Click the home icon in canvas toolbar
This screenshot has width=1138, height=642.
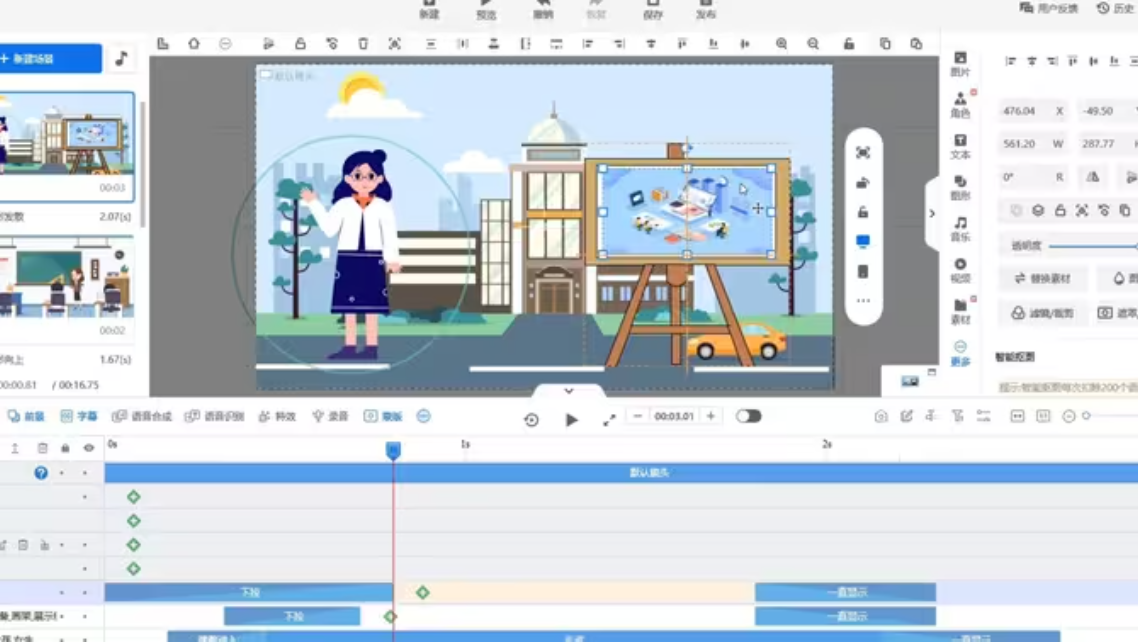coord(194,44)
